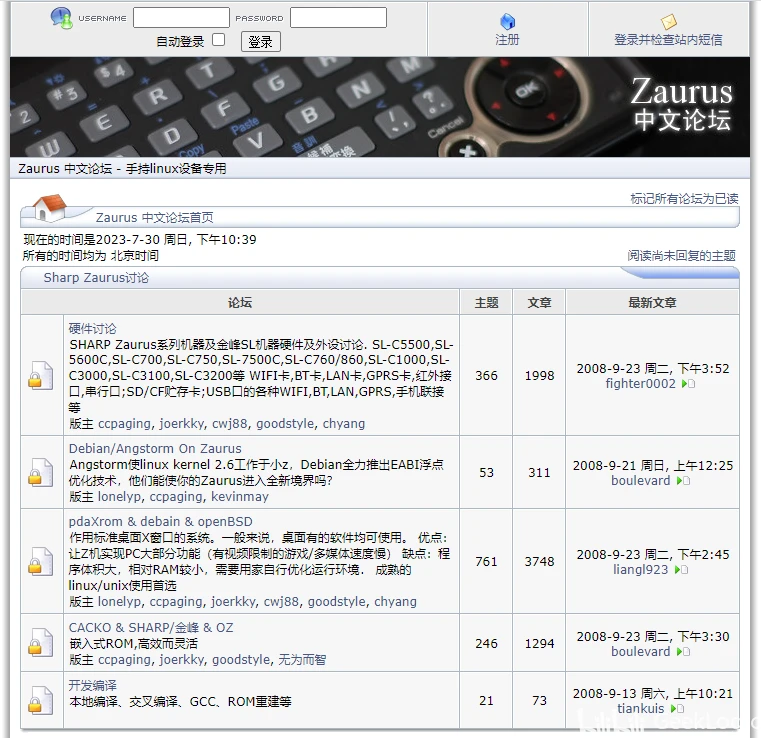Open moderator 无为而智 profile

click(x=302, y=659)
